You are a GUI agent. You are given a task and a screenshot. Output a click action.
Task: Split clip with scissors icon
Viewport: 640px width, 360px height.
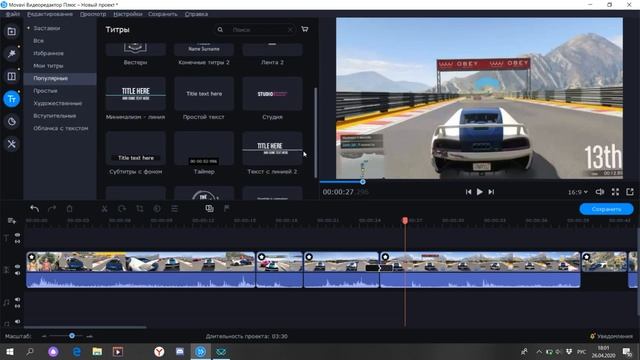(x=104, y=209)
